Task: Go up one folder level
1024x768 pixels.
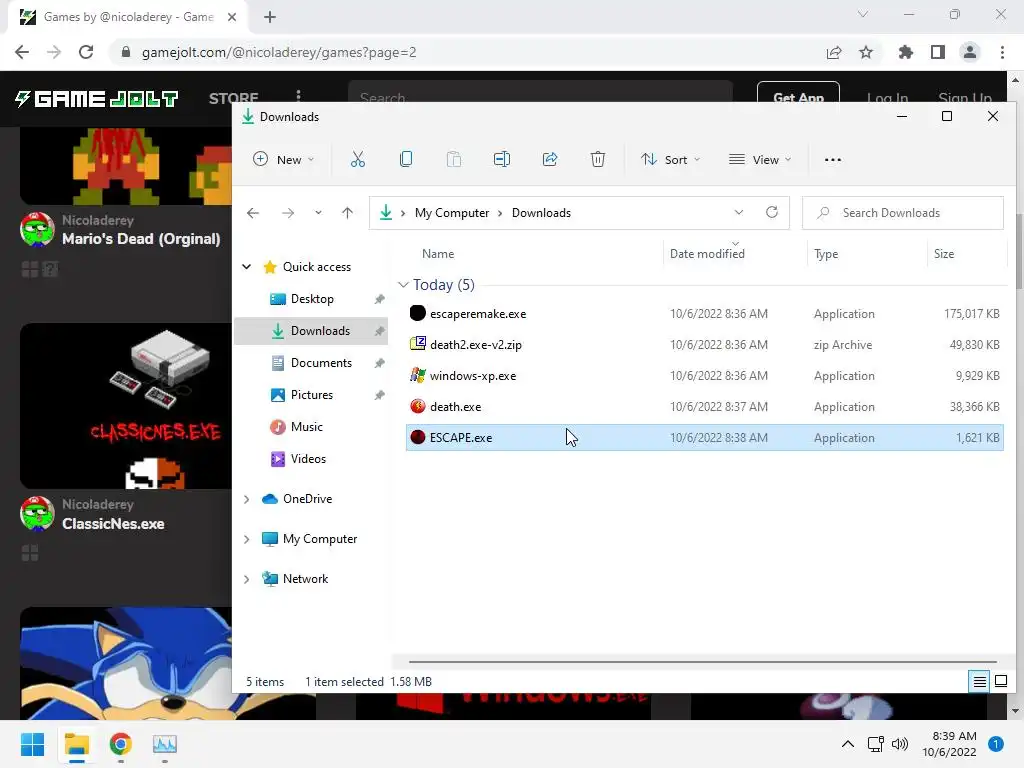Action: [347, 213]
